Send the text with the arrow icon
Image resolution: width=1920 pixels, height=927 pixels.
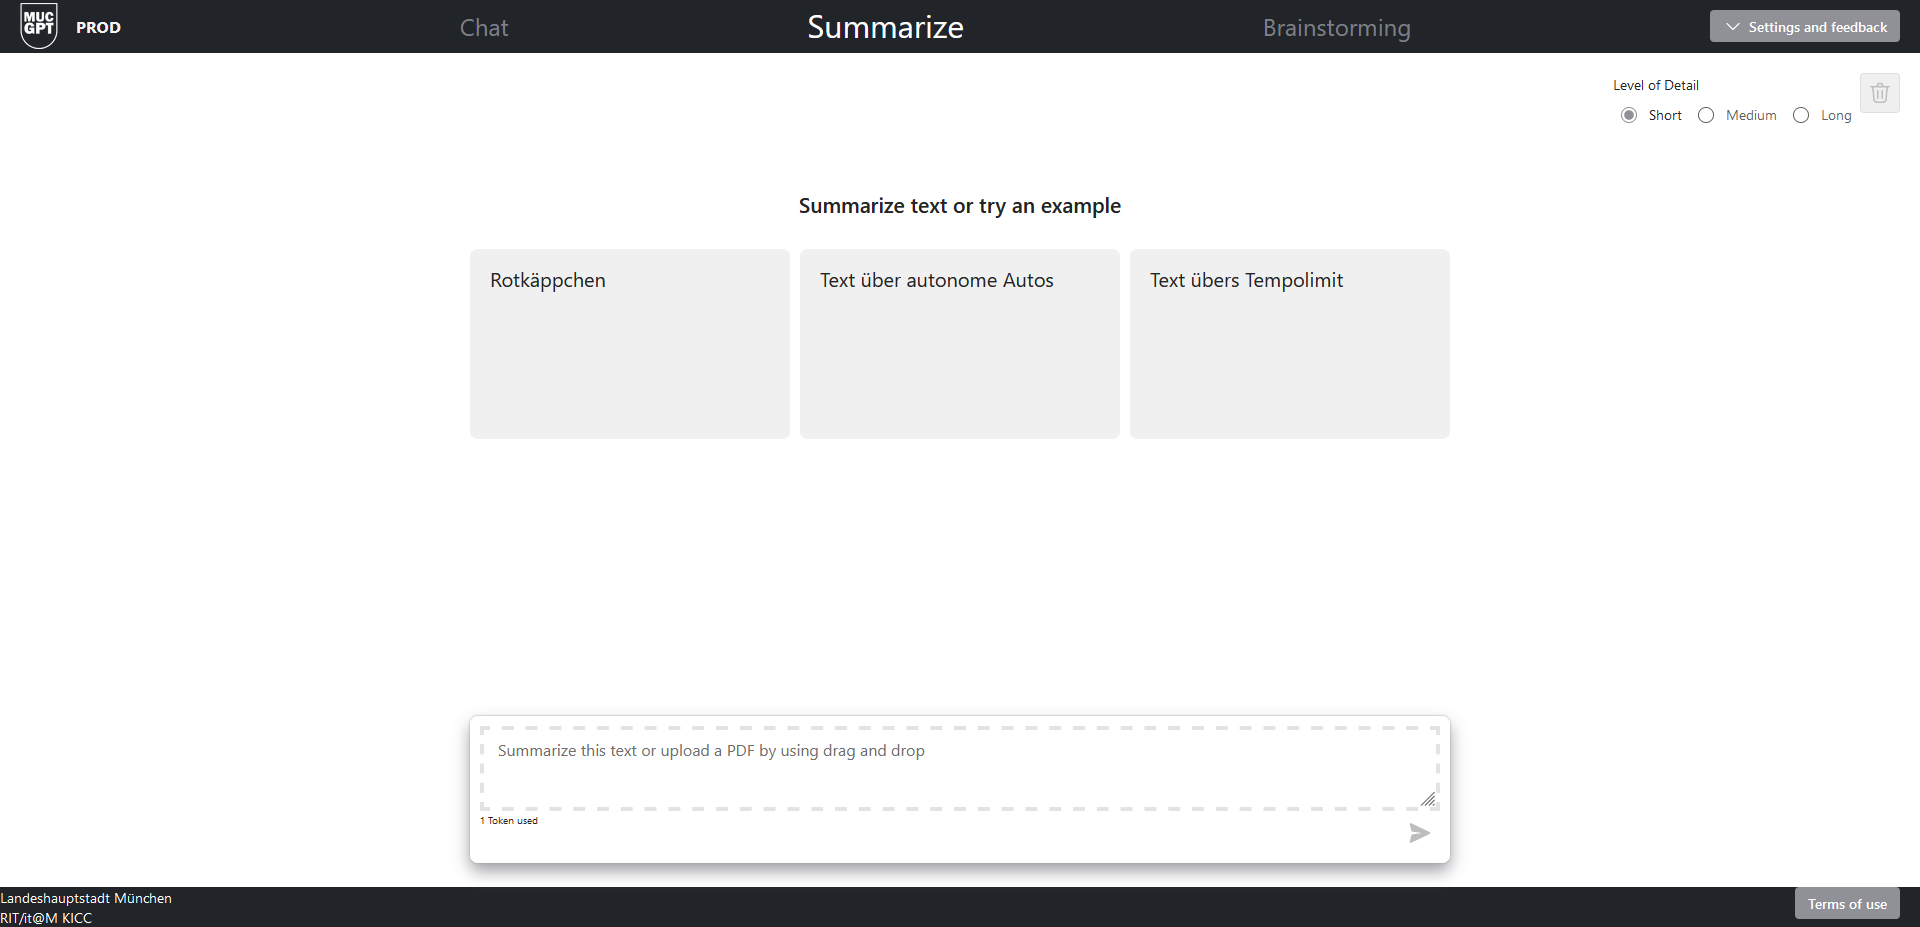(1419, 833)
